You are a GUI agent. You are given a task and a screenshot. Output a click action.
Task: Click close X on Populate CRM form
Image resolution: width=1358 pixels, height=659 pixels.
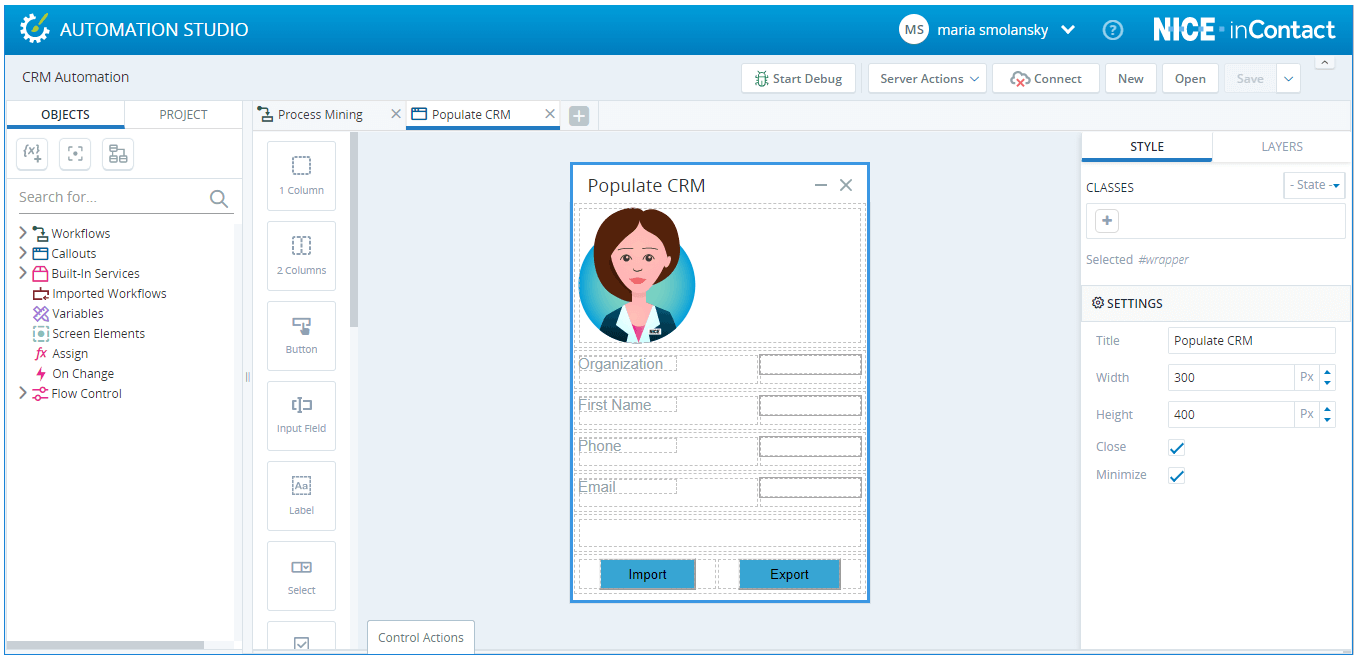point(846,185)
